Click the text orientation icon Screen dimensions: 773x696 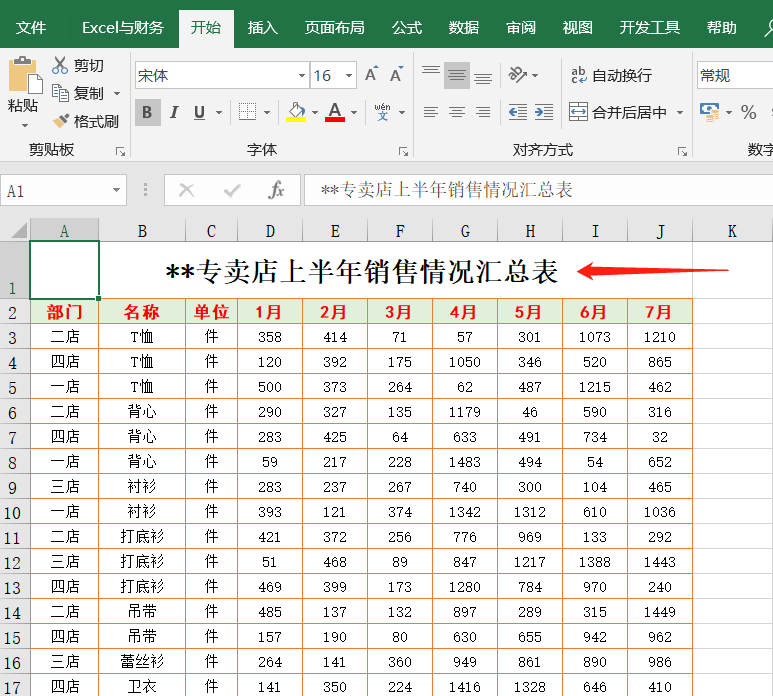tap(518, 75)
